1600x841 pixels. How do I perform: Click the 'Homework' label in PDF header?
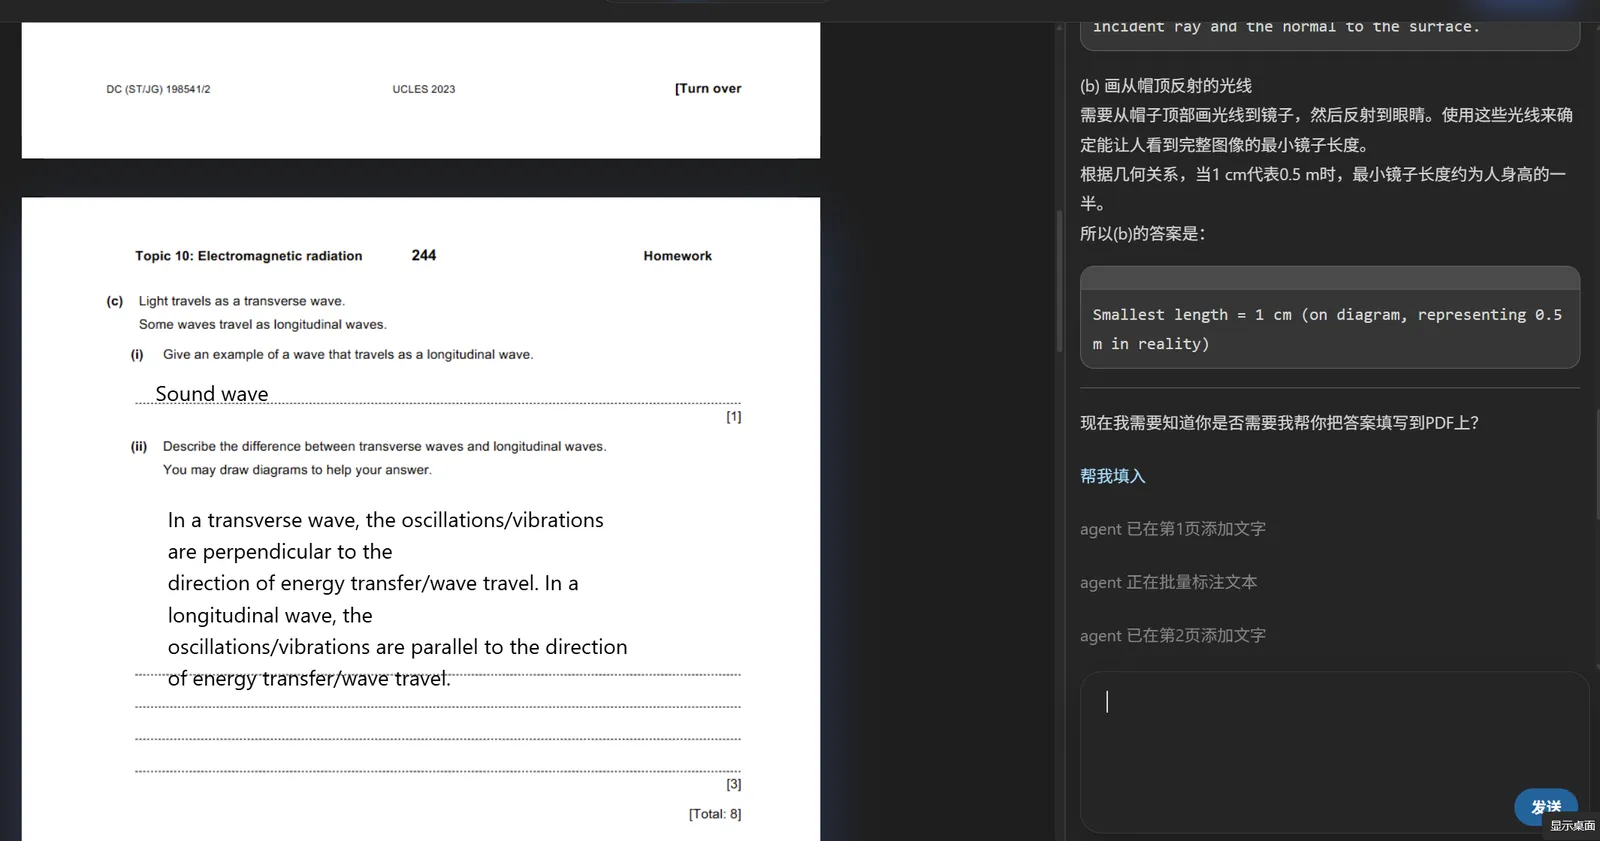pyautogui.click(x=677, y=256)
